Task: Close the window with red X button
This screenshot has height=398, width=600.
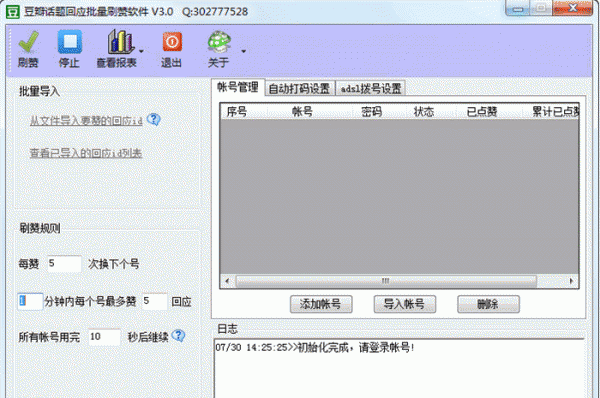Action: pyautogui.click(x=573, y=8)
